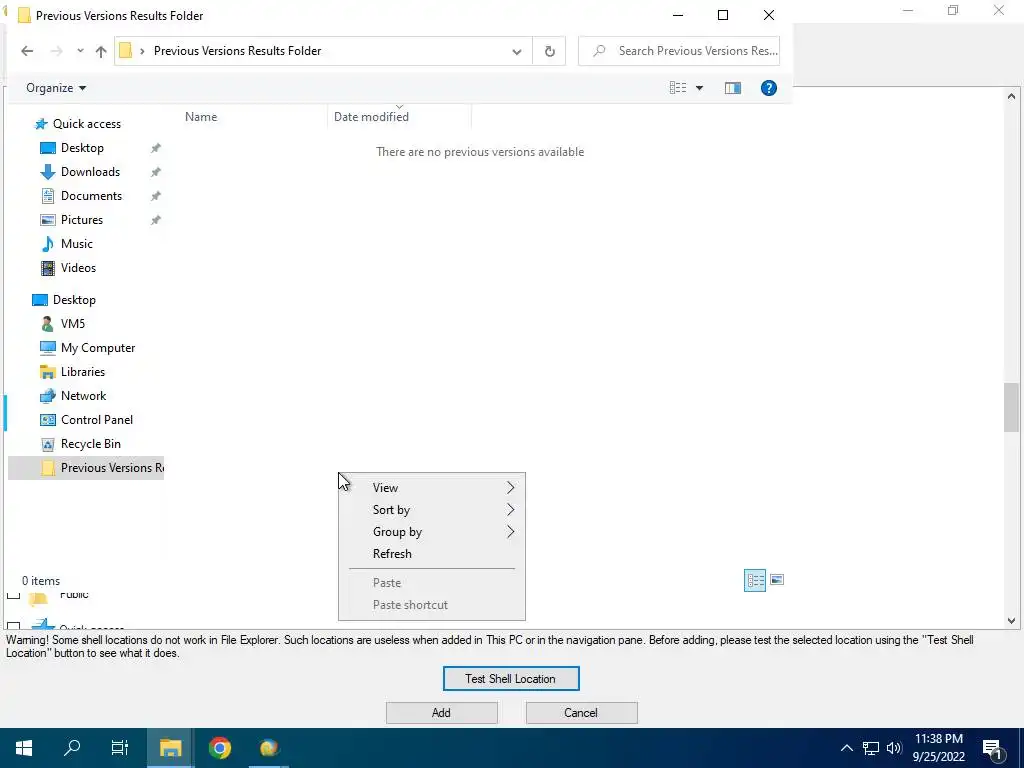The width and height of the screenshot is (1024, 768).
Task: Click the search box for Previous Versions
Action: click(x=679, y=51)
